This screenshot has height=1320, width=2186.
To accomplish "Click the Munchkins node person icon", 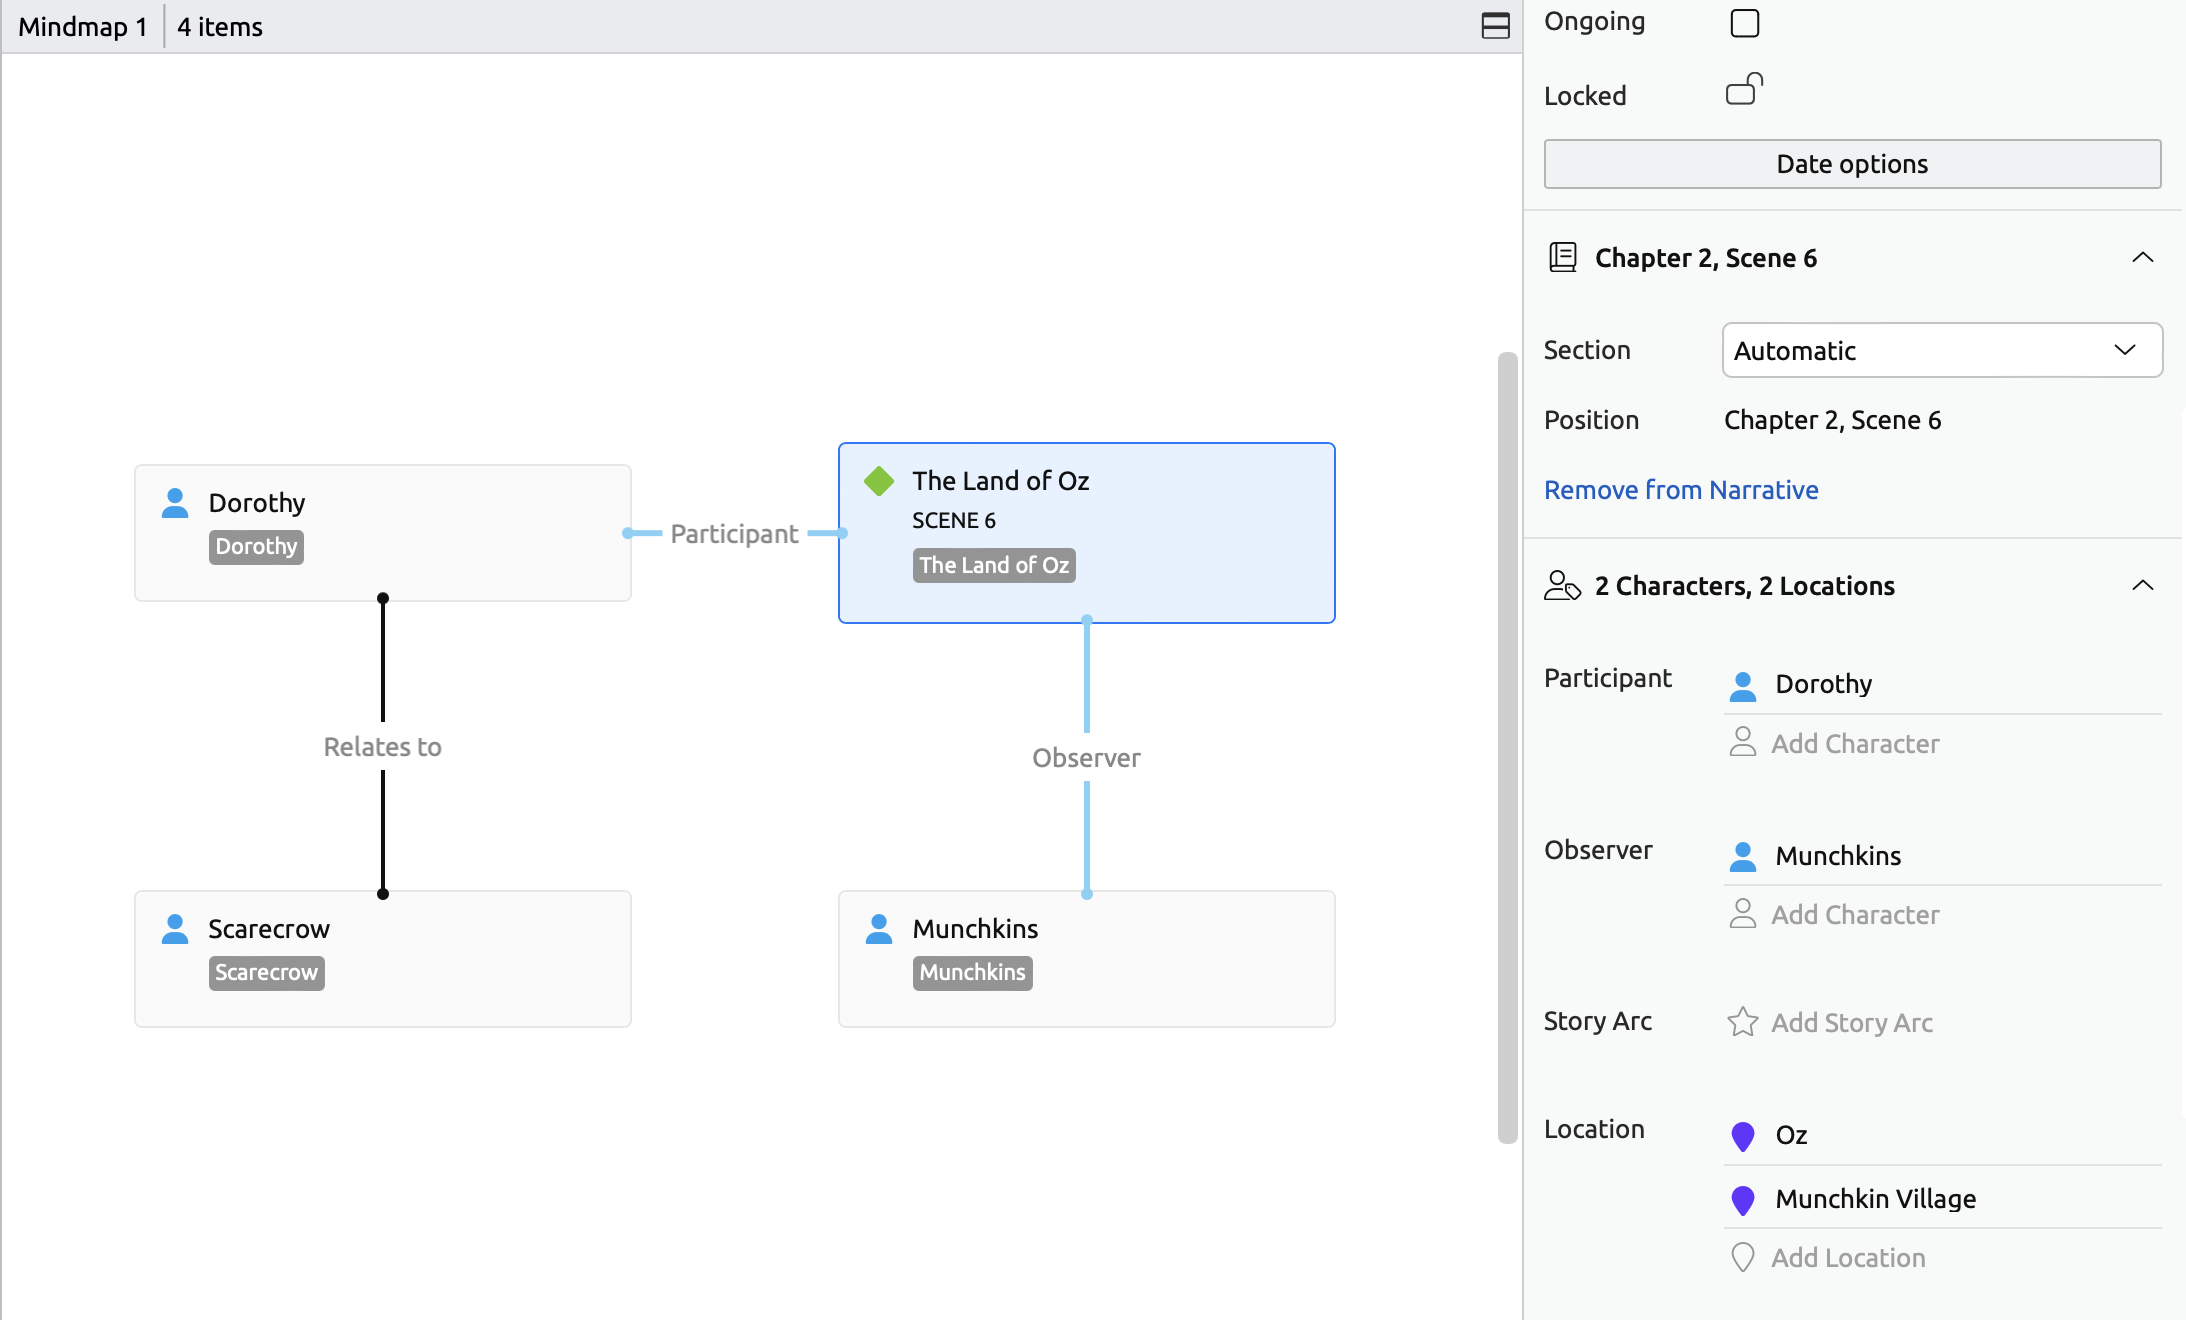I will (878, 928).
